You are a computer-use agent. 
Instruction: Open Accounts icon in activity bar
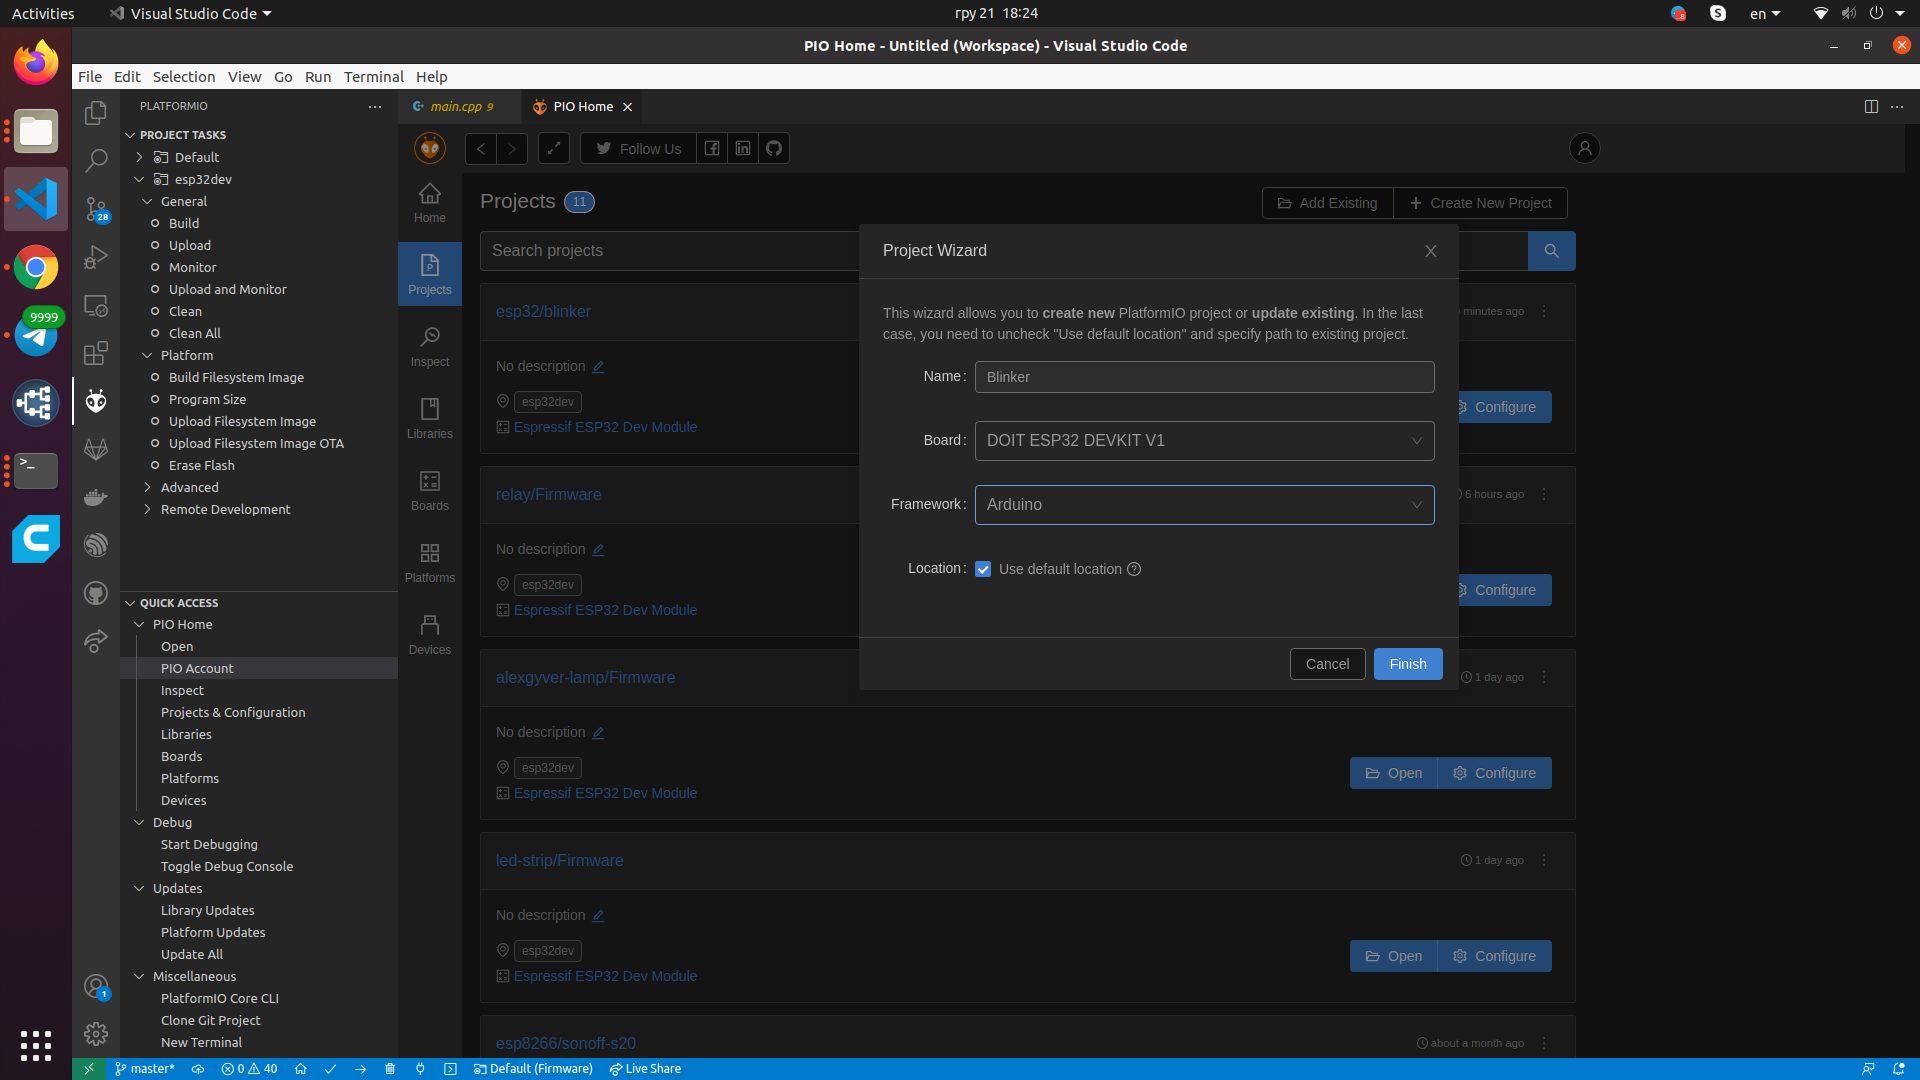pyautogui.click(x=96, y=987)
